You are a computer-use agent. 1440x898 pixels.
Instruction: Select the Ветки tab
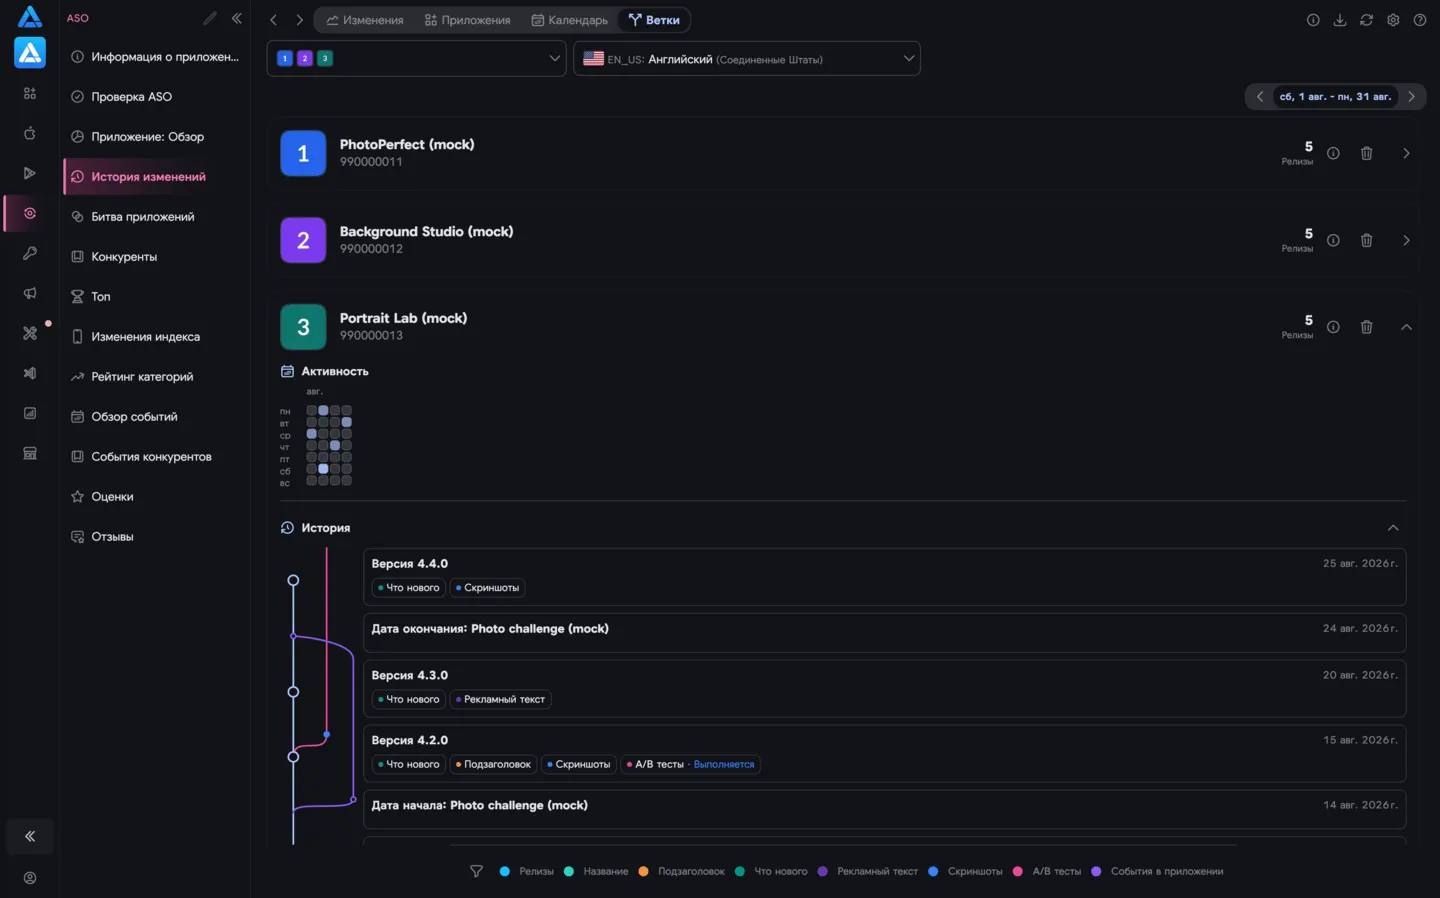pyautogui.click(x=654, y=20)
